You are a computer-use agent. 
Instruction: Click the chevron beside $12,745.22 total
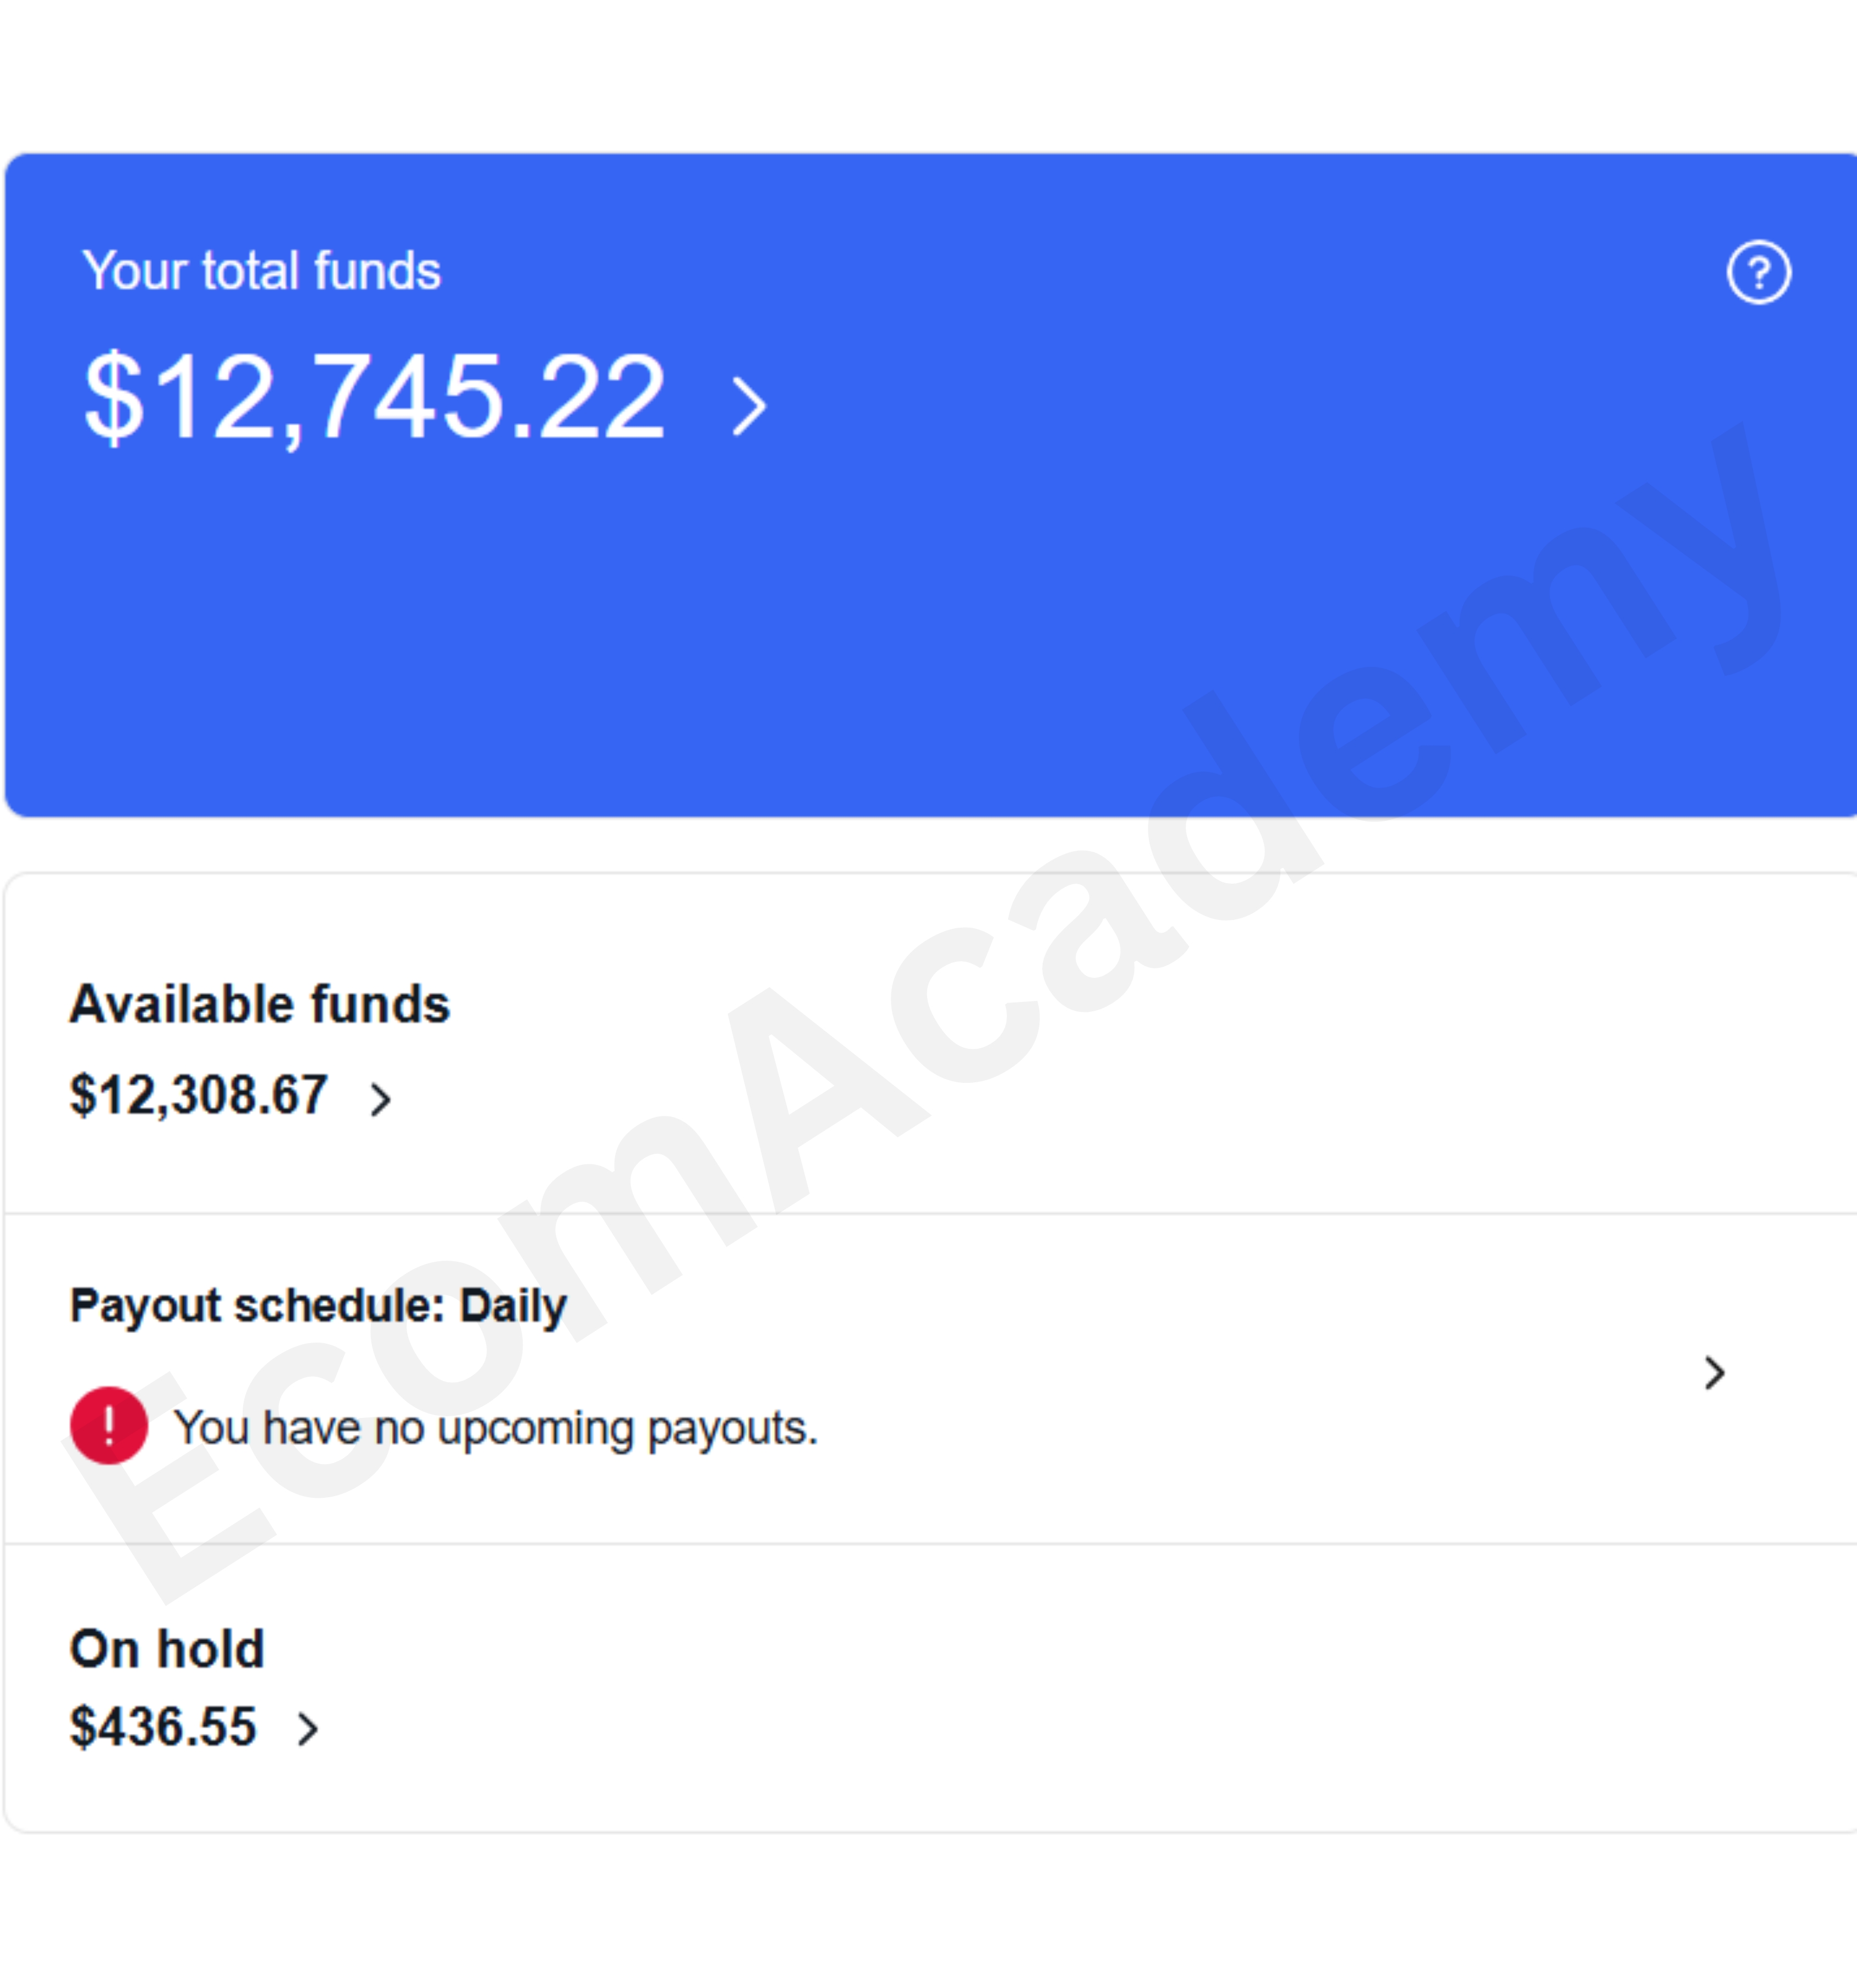click(x=748, y=405)
